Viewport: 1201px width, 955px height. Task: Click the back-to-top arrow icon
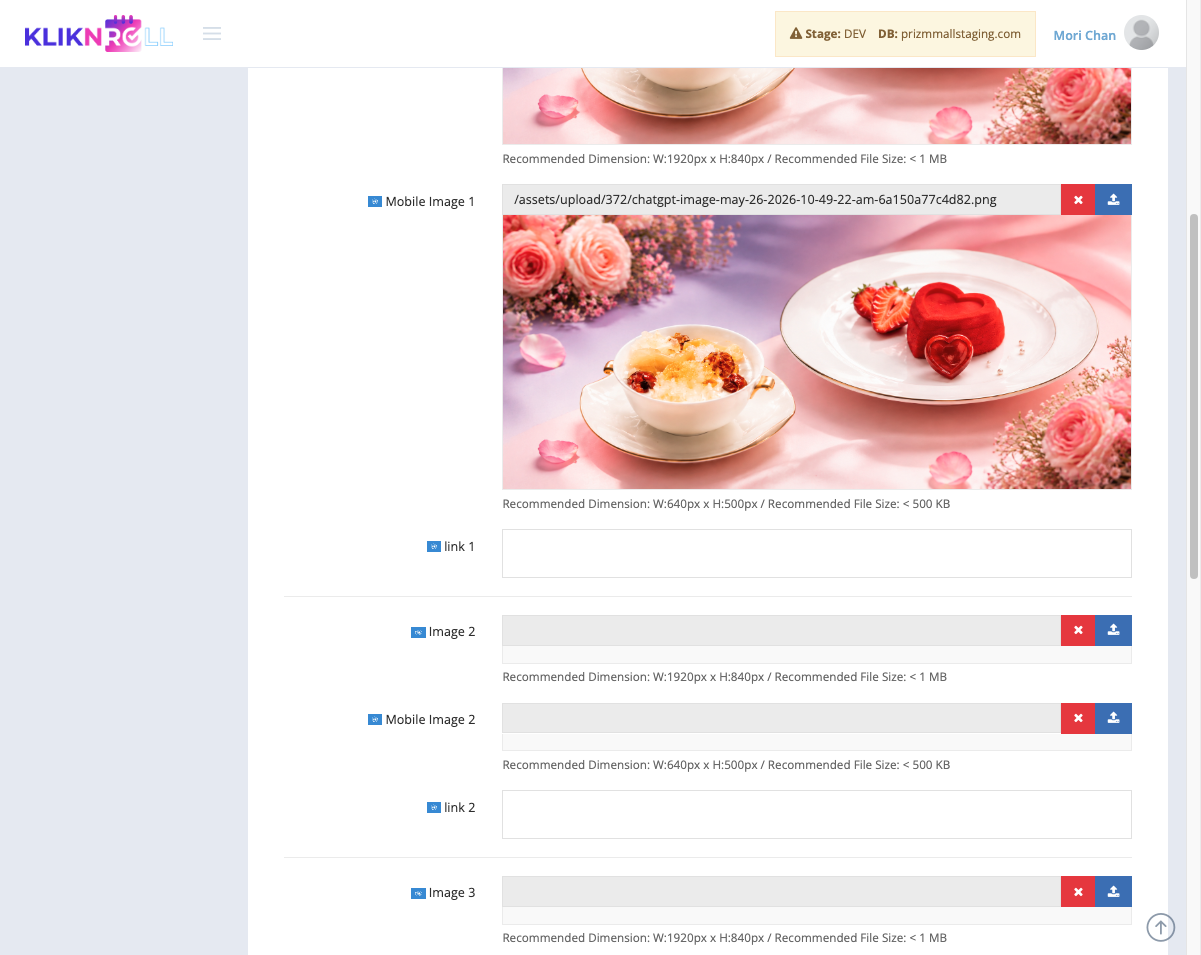(x=1160, y=928)
